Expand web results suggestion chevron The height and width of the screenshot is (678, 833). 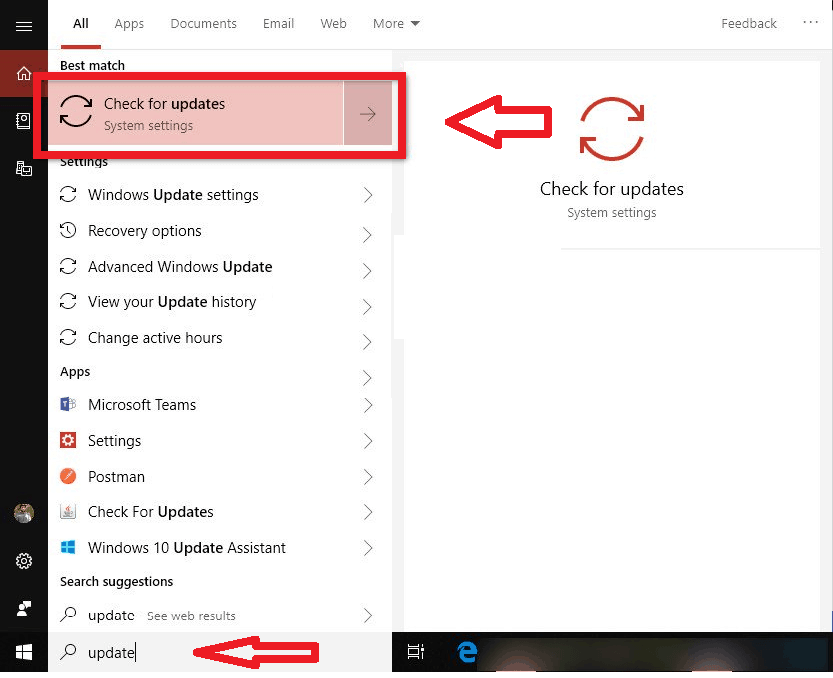tap(368, 615)
